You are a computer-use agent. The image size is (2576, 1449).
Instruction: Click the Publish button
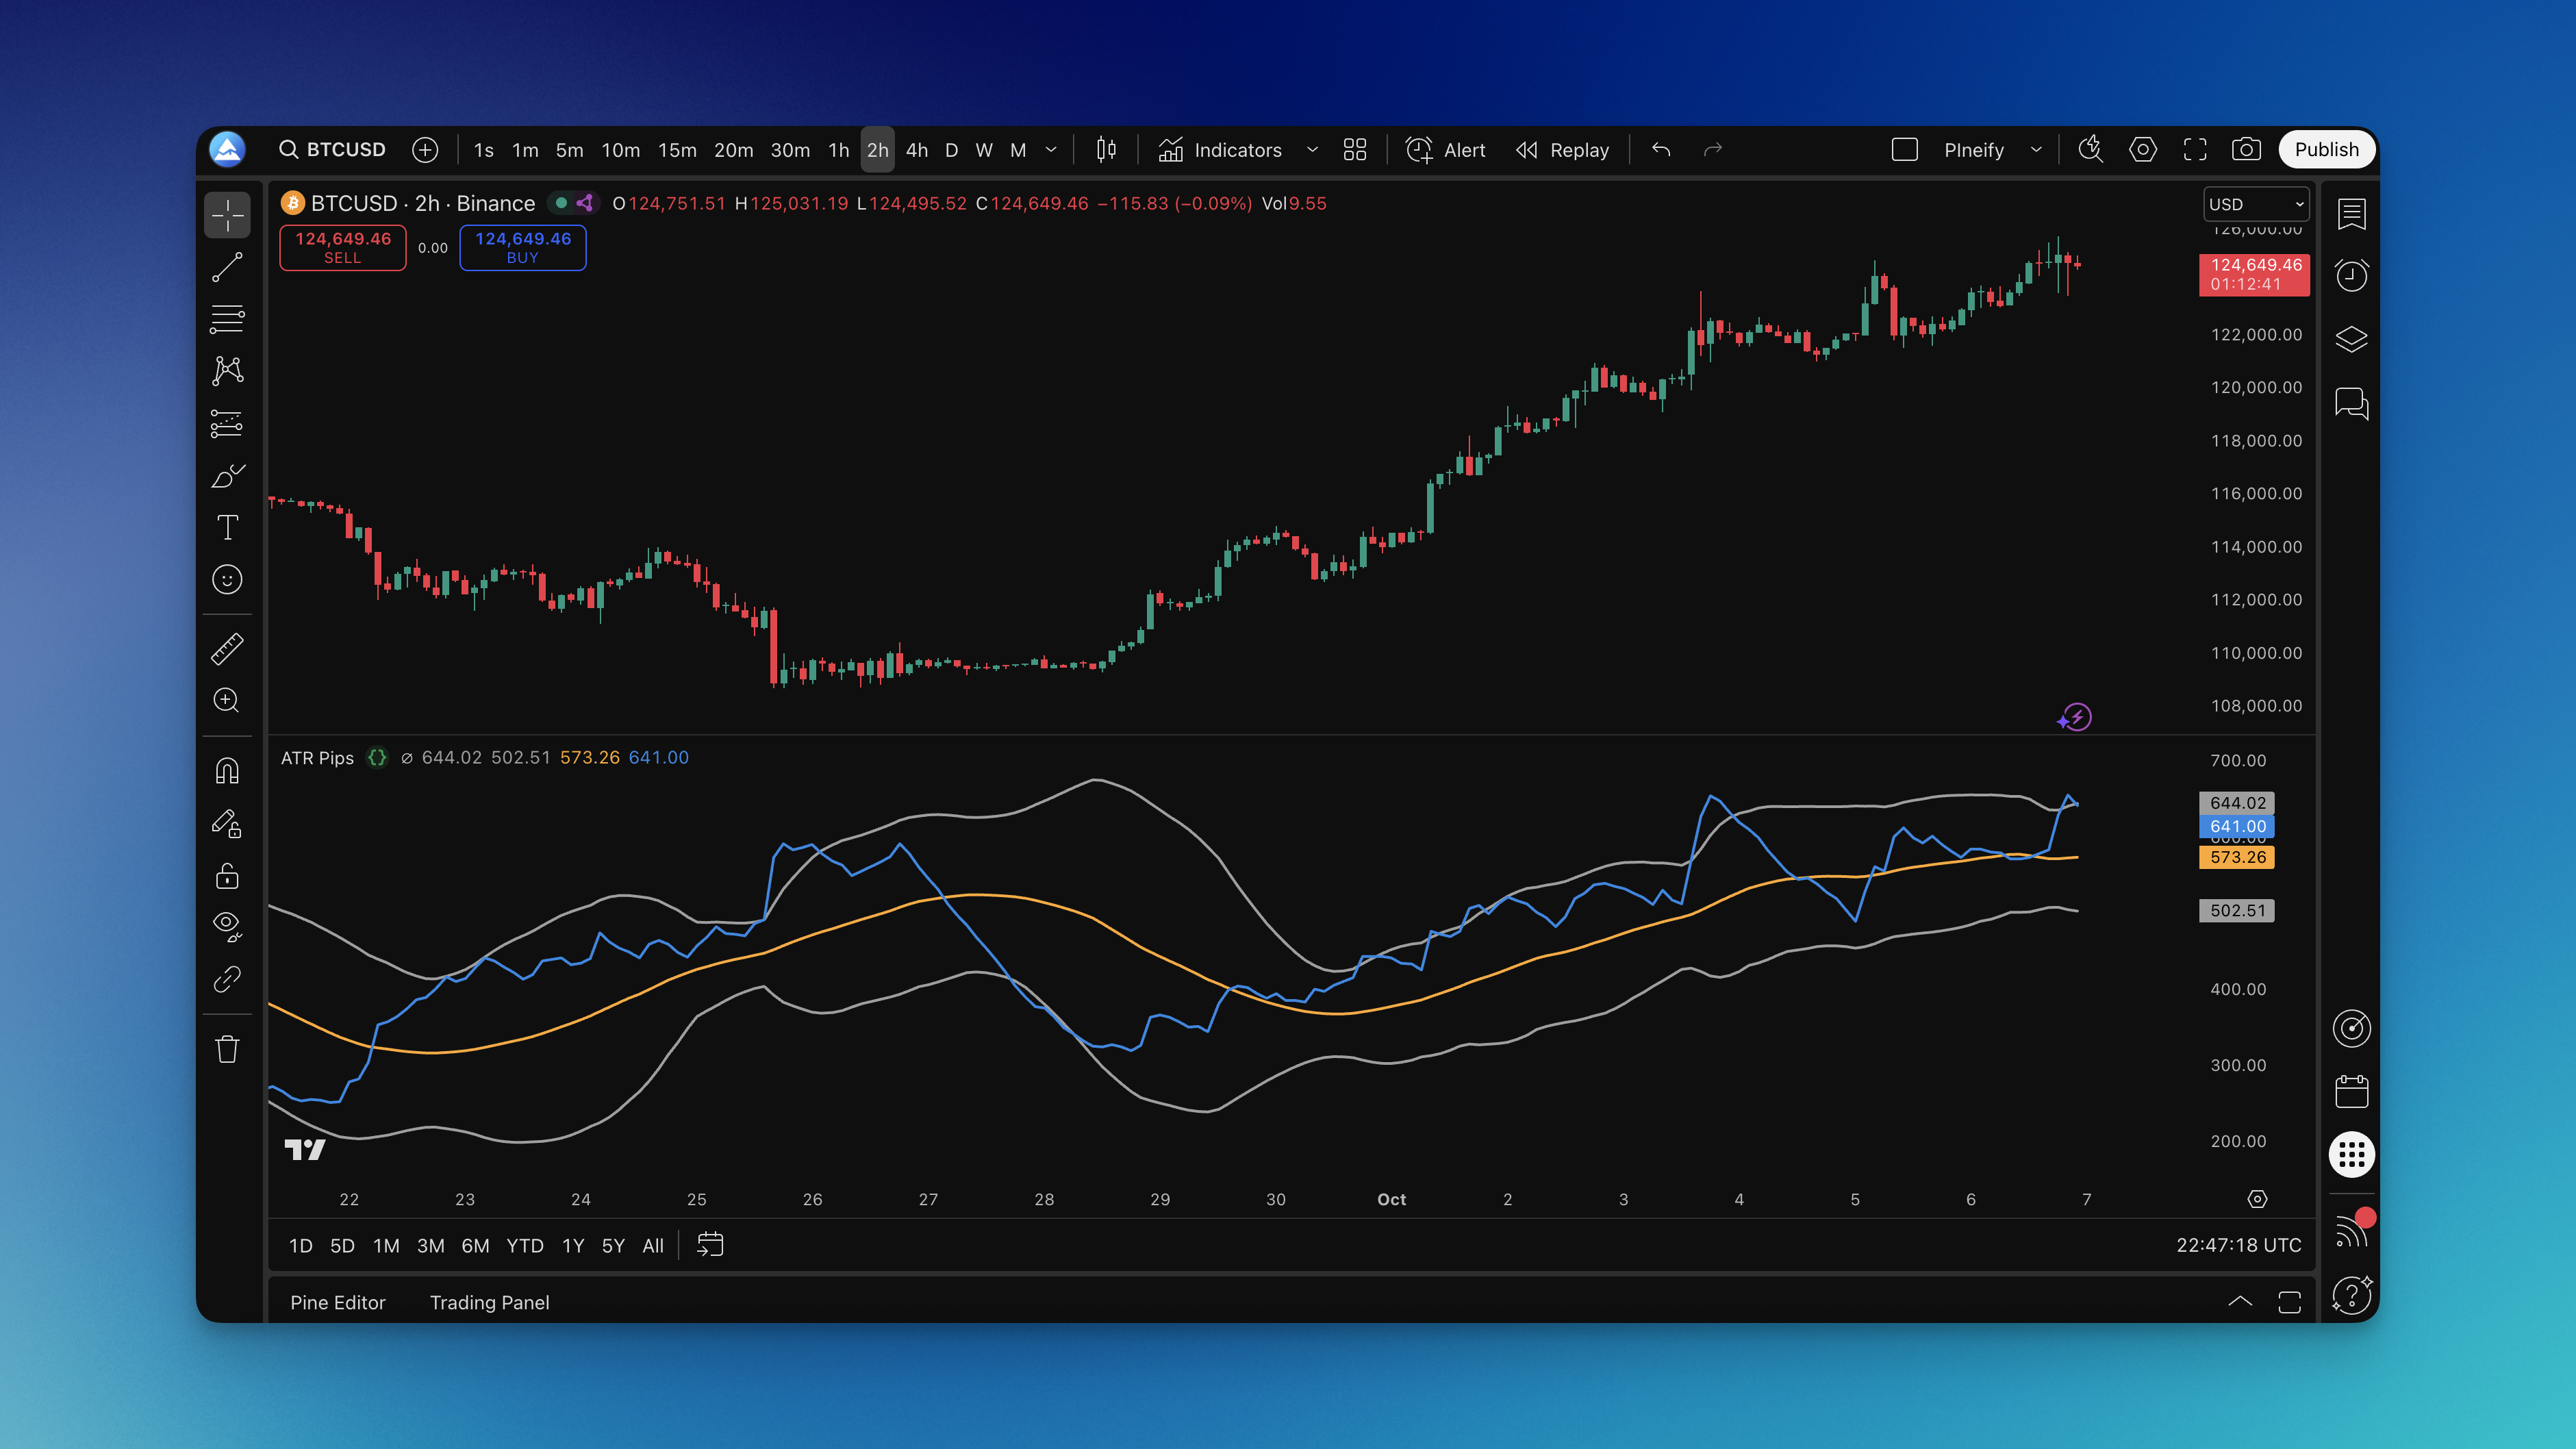tap(2325, 150)
